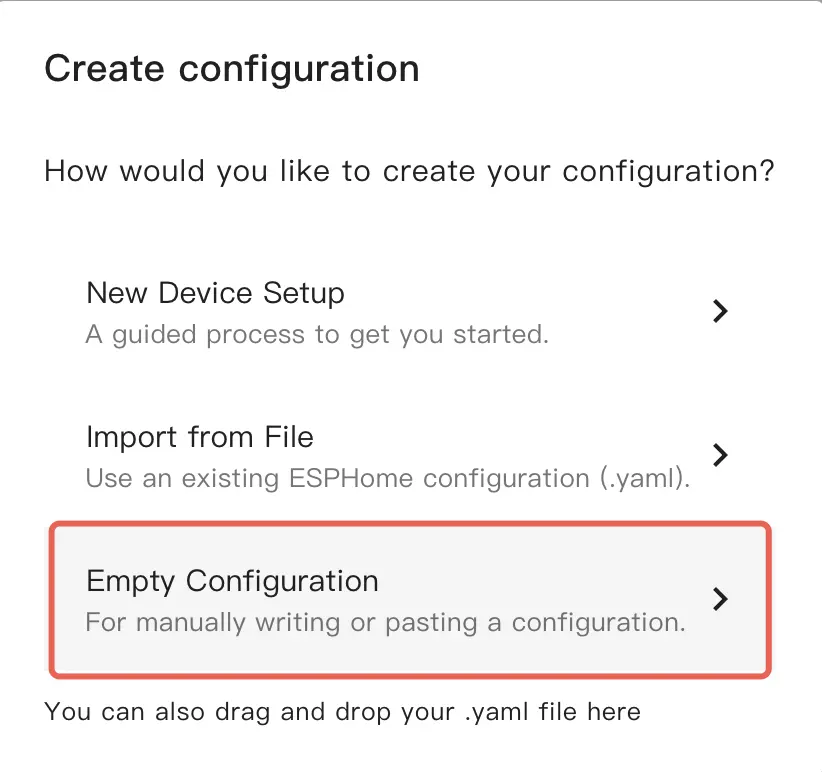Click the chevron arrow beside Empty Configuration
822x772 pixels.
pyautogui.click(x=719, y=599)
